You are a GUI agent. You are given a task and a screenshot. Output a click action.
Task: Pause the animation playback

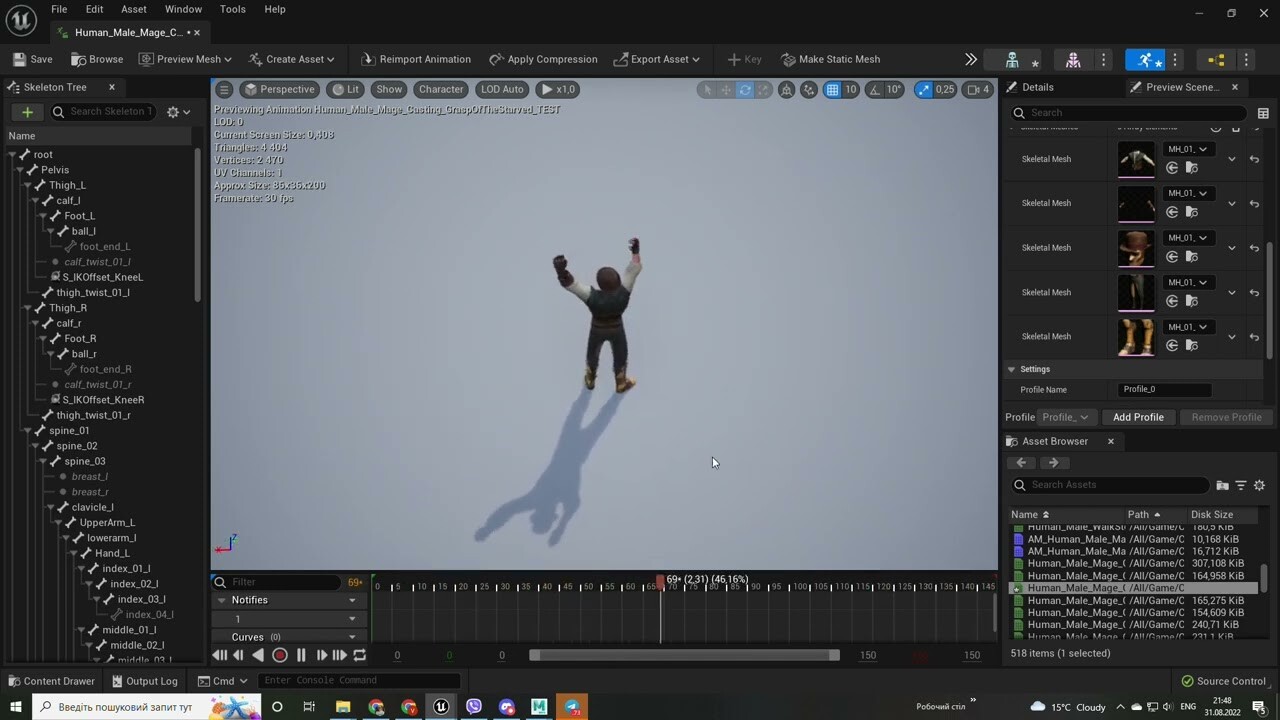pos(301,655)
